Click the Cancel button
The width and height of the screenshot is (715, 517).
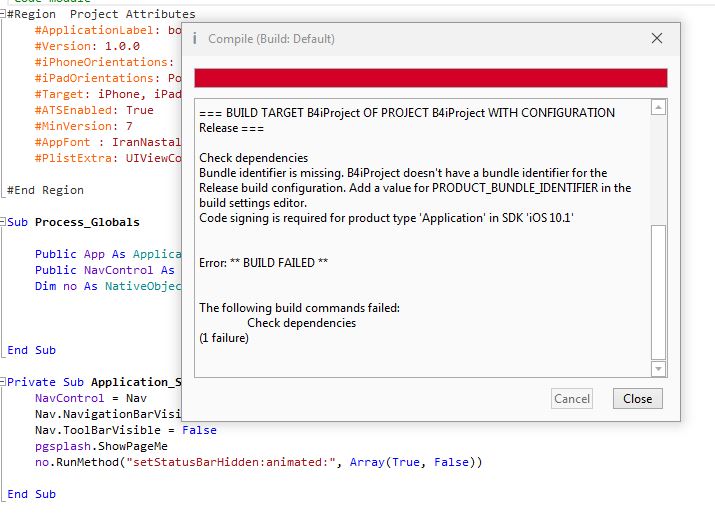[572, 398]
